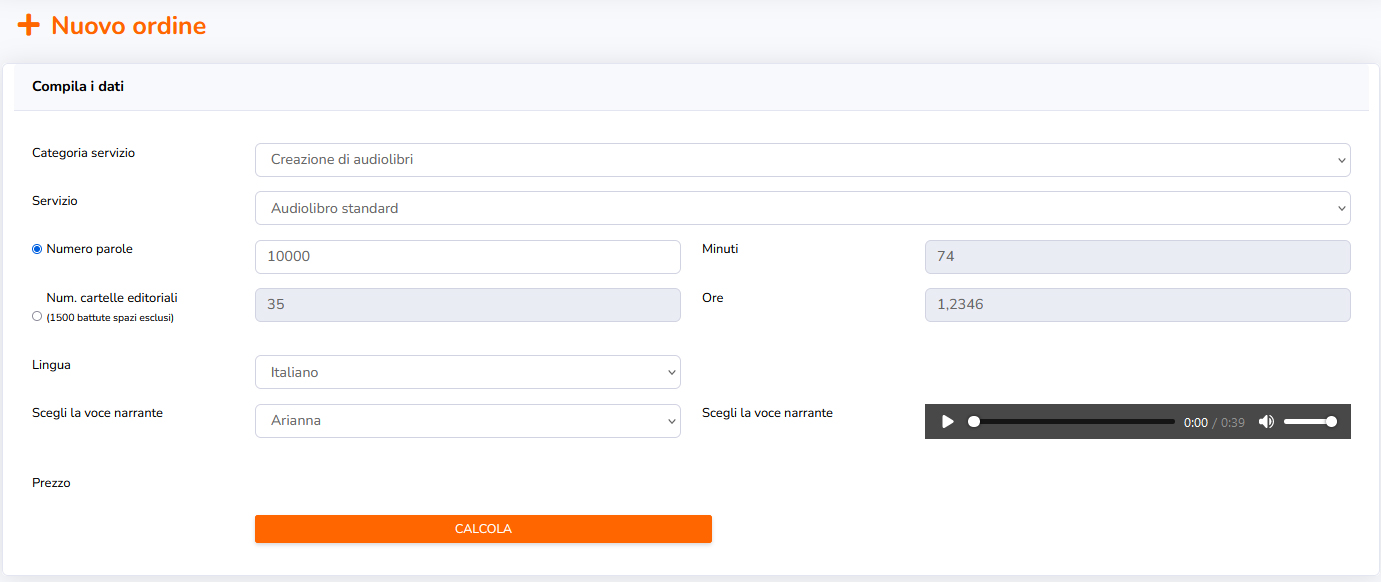Mute the audio player volume

[x=1266, y=422]
